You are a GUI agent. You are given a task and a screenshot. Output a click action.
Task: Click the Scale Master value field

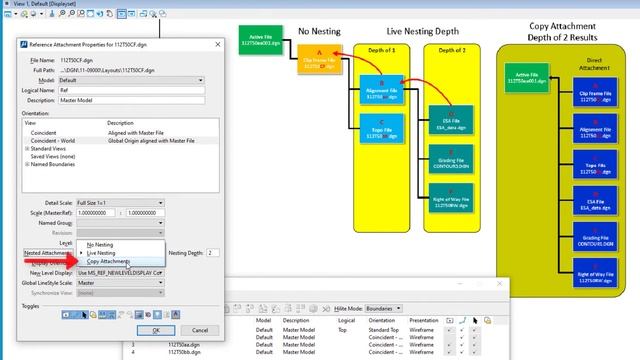(96, 213)
